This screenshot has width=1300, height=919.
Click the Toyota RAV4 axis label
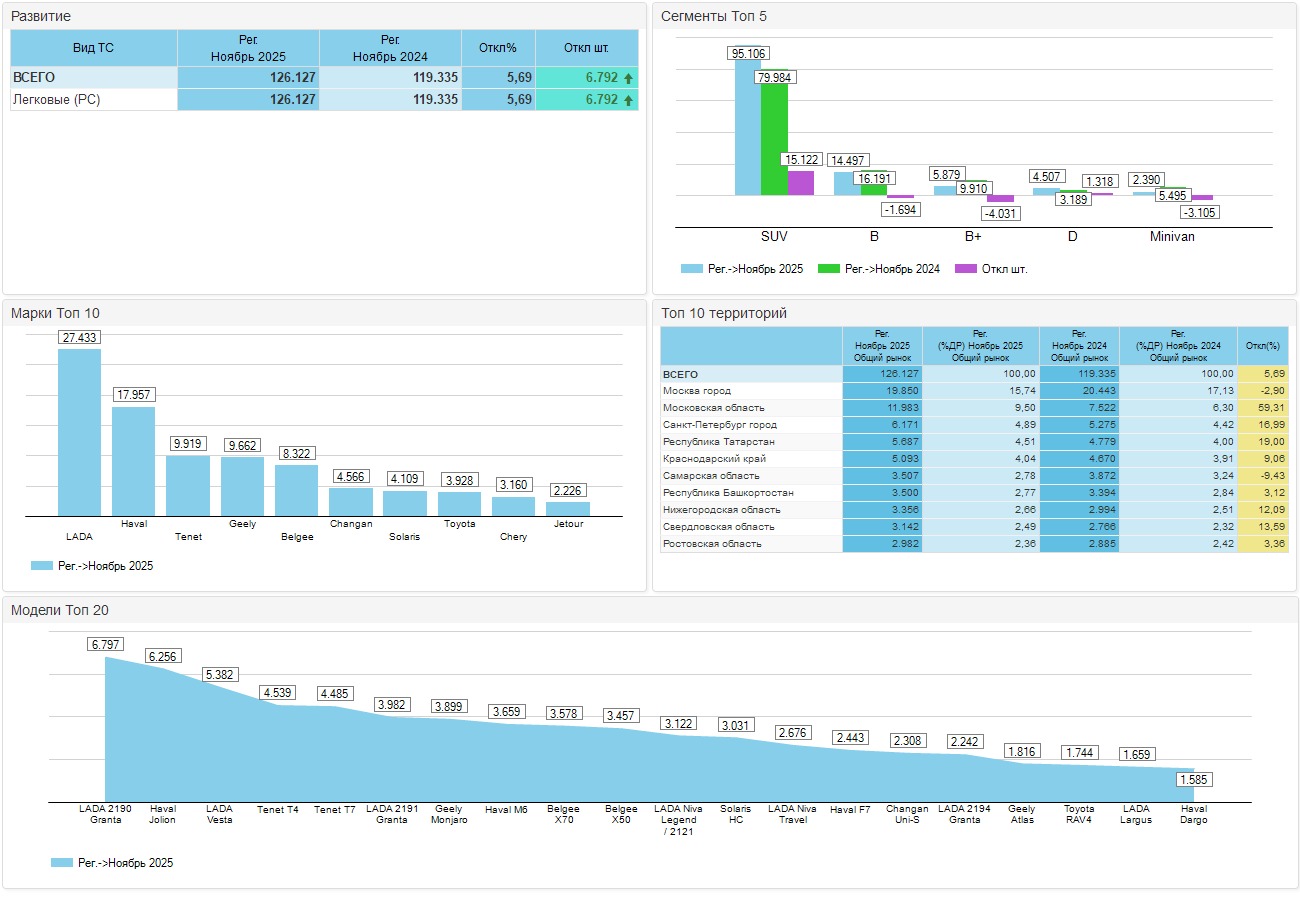(x=1079, y=814)
